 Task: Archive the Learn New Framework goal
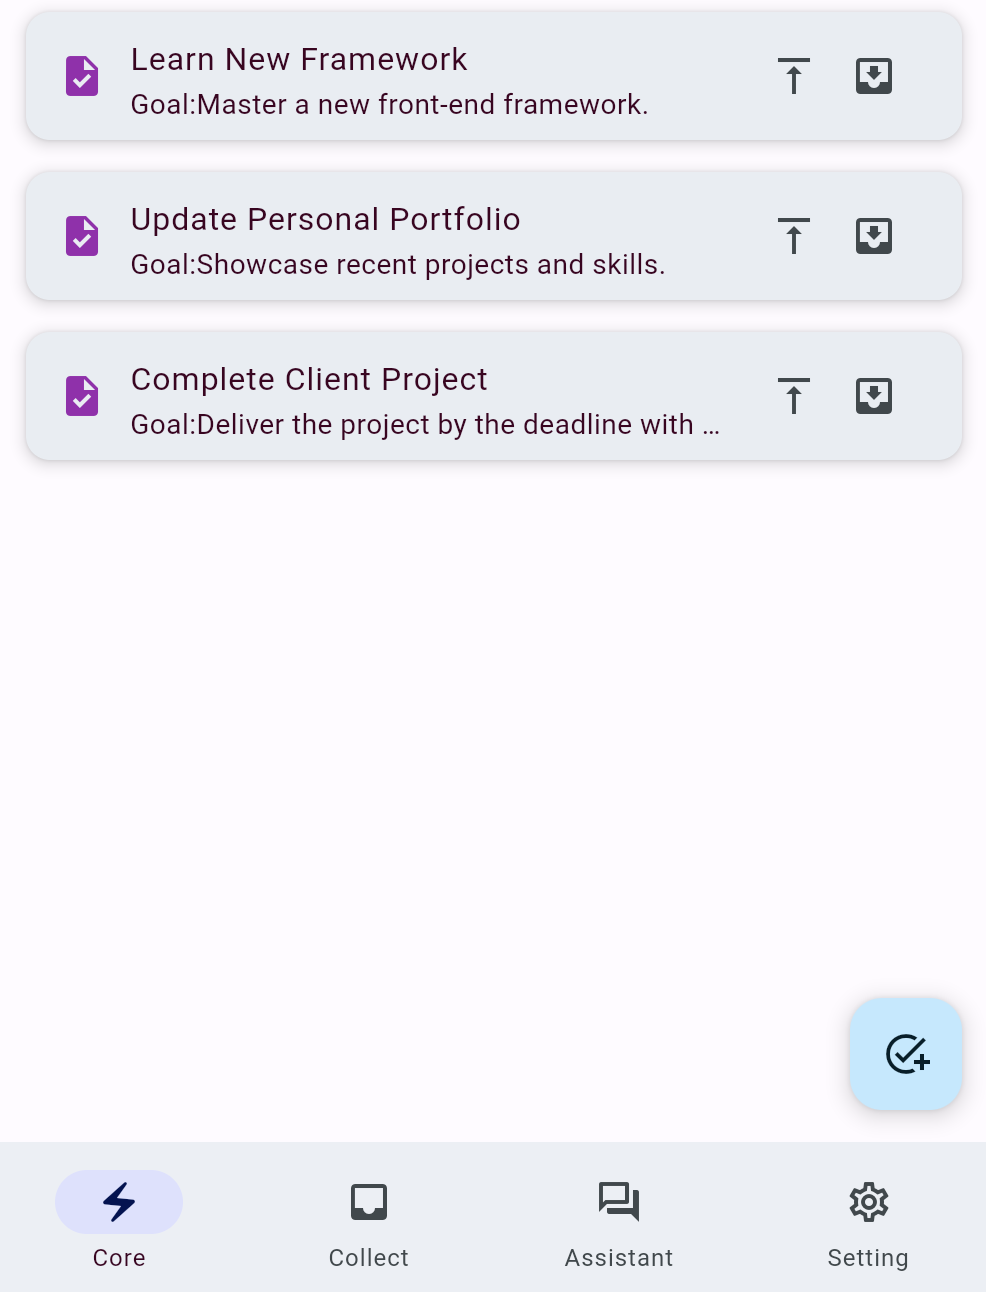pos(874,76)
